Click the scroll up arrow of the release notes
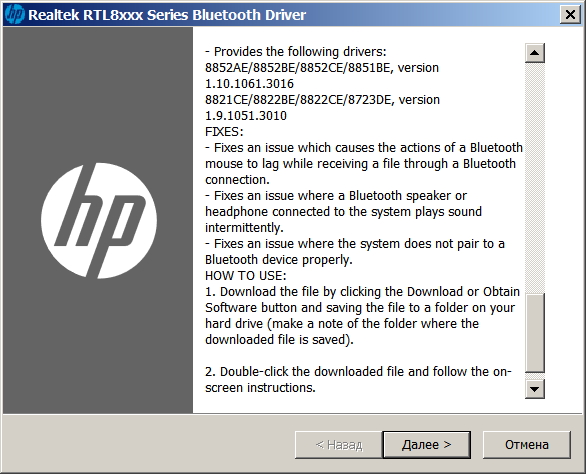 coord(534,53)
